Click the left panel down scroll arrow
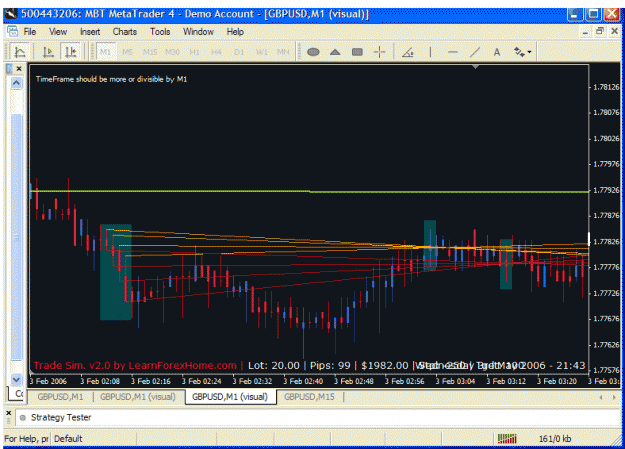Image resolution: width=625 pixels, height=449 pixels. click(16, 379)
